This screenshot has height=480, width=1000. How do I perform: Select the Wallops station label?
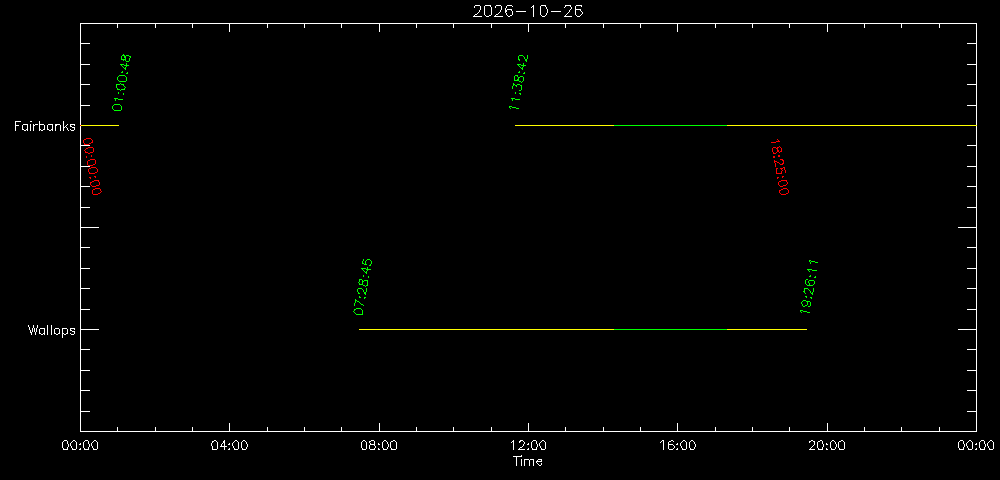(x=51, y=330)
